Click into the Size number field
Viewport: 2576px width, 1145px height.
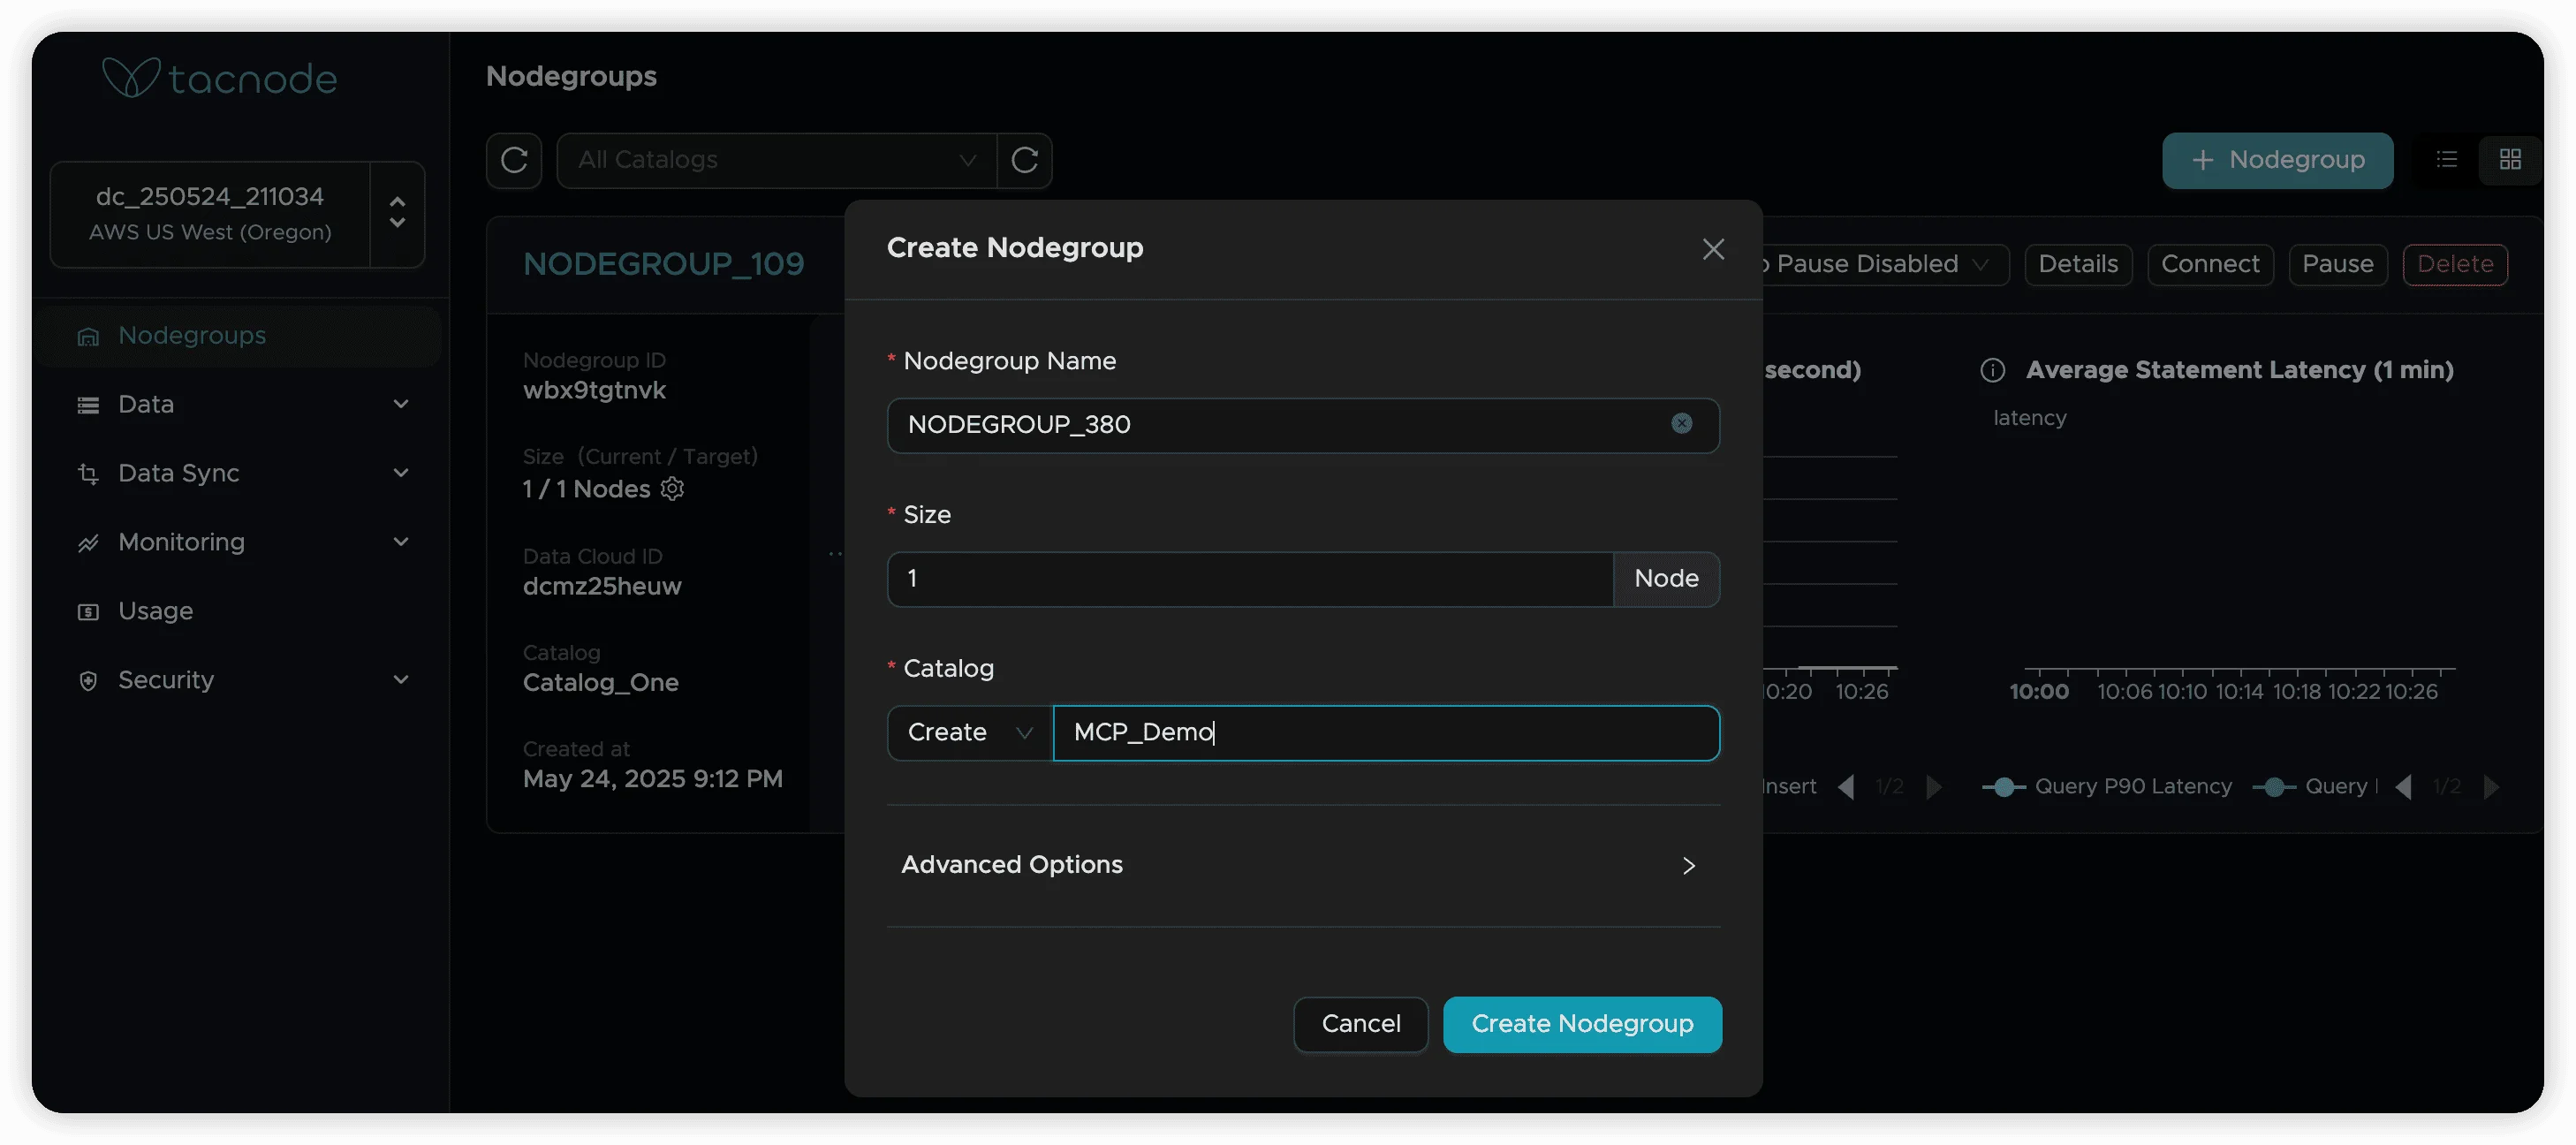[x=1250, y=579]
